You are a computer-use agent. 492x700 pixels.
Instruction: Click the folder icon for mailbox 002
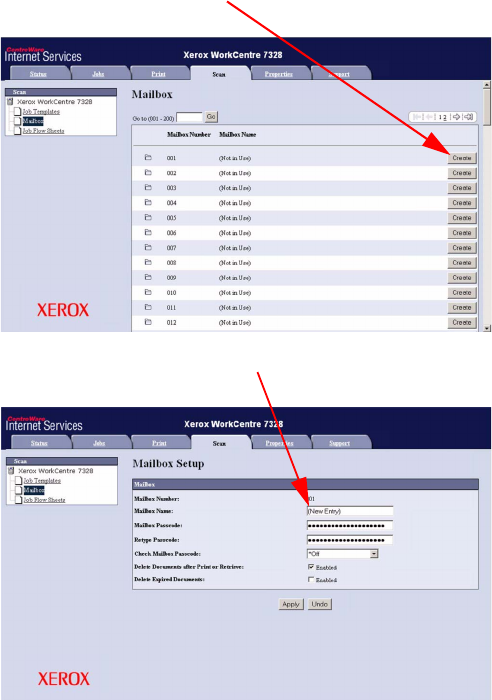148,172
